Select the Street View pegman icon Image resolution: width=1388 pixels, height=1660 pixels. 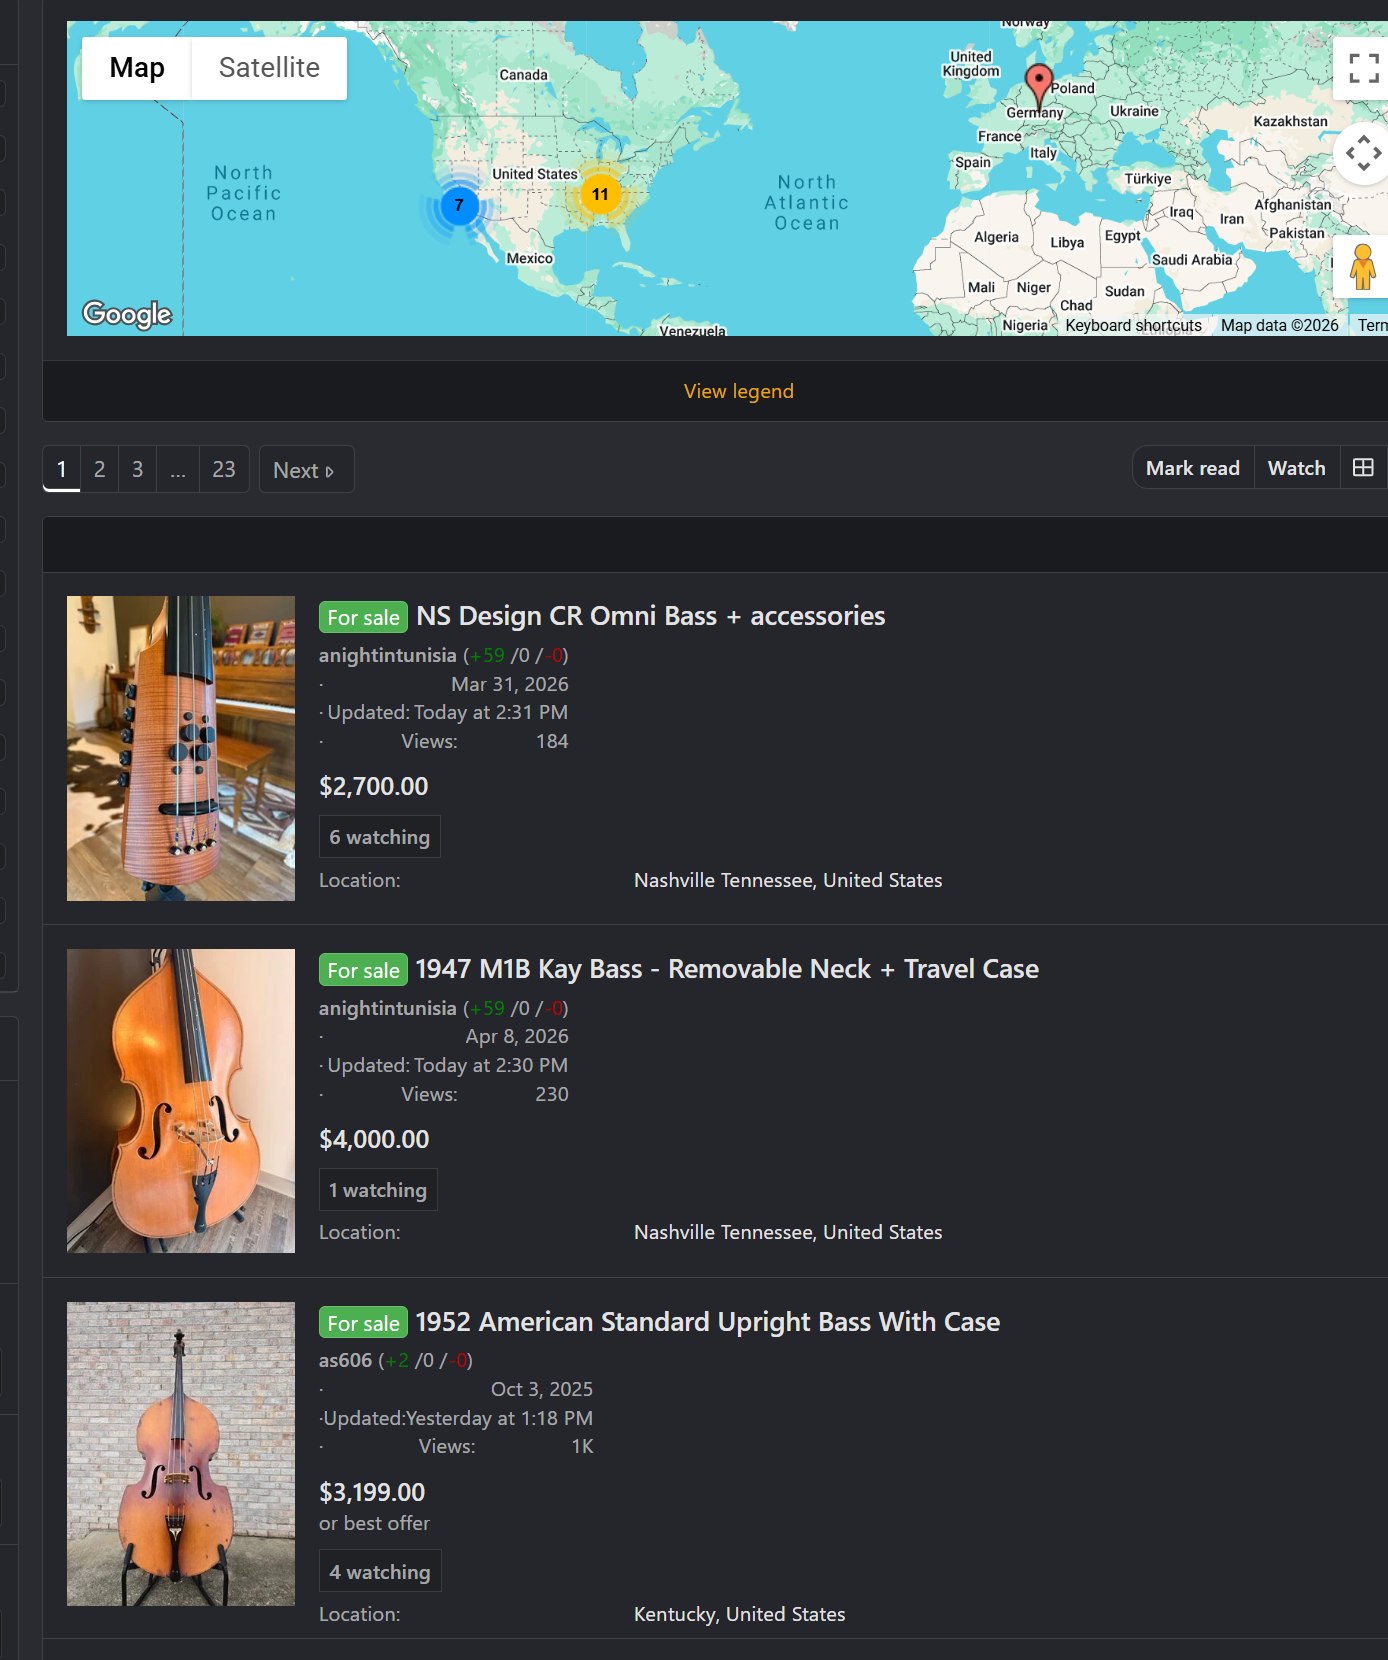1362,266
